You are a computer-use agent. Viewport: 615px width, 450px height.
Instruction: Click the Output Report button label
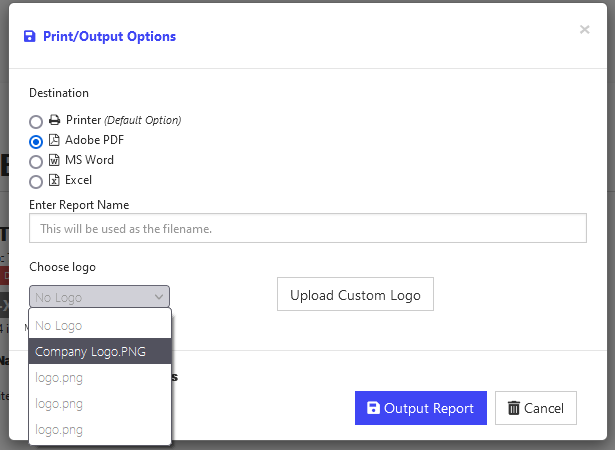(429, 408)
